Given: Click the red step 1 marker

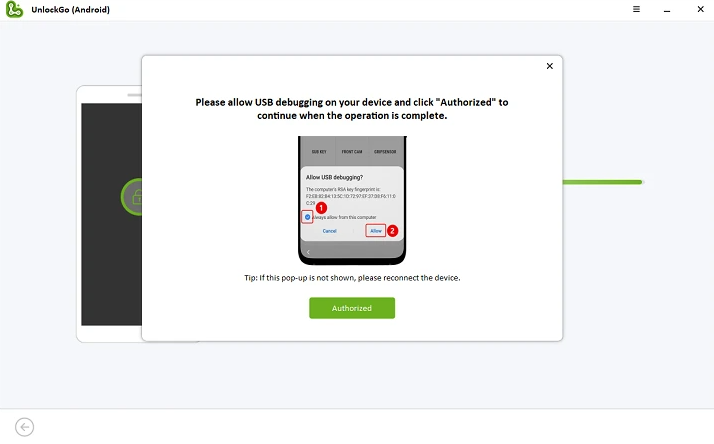Looking at the screenshot, I should pos(321,208).
